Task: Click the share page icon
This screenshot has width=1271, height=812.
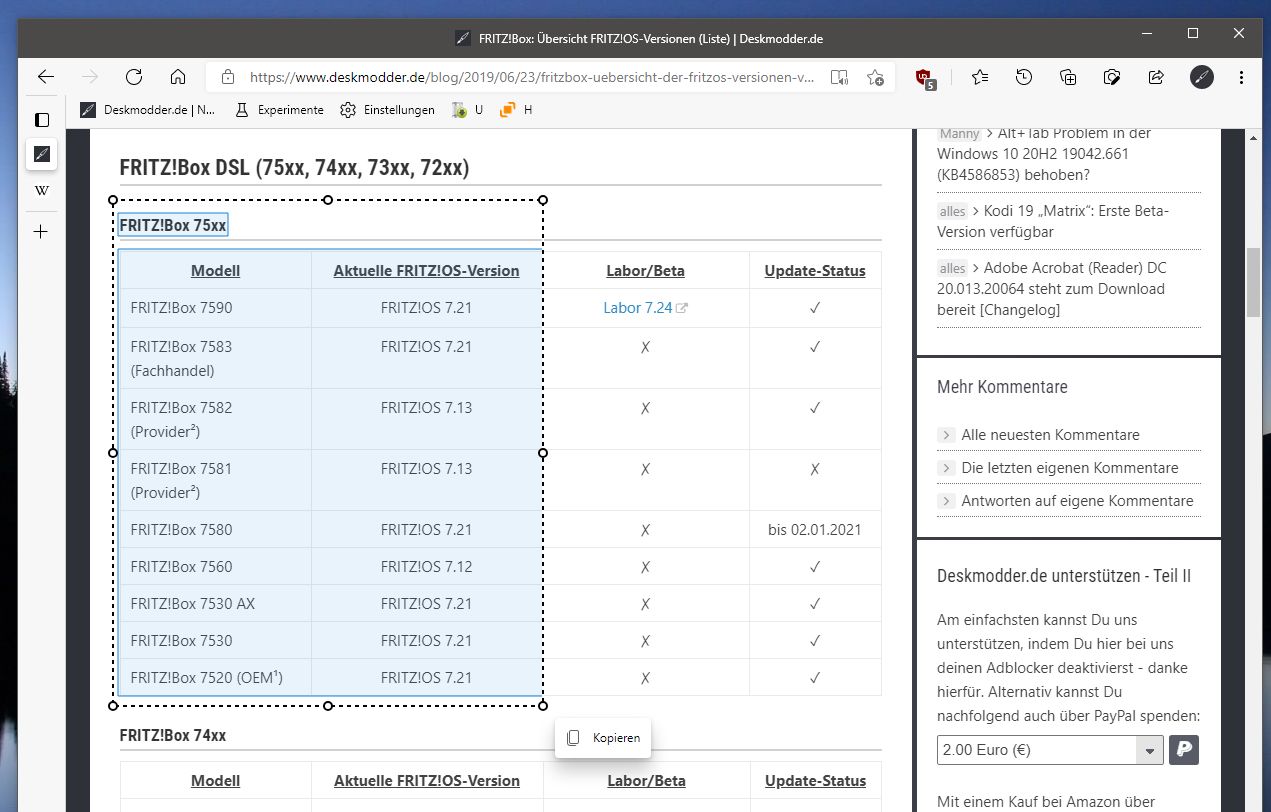Action: [1156, 77]
